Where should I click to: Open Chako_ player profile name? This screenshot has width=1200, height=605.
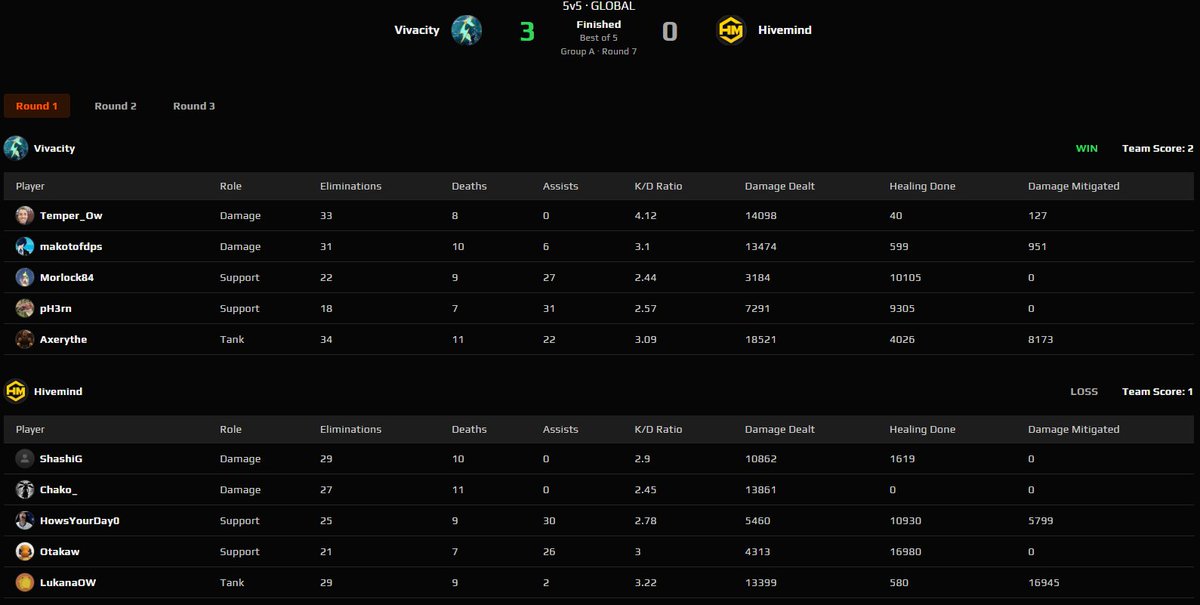(58, 489)
